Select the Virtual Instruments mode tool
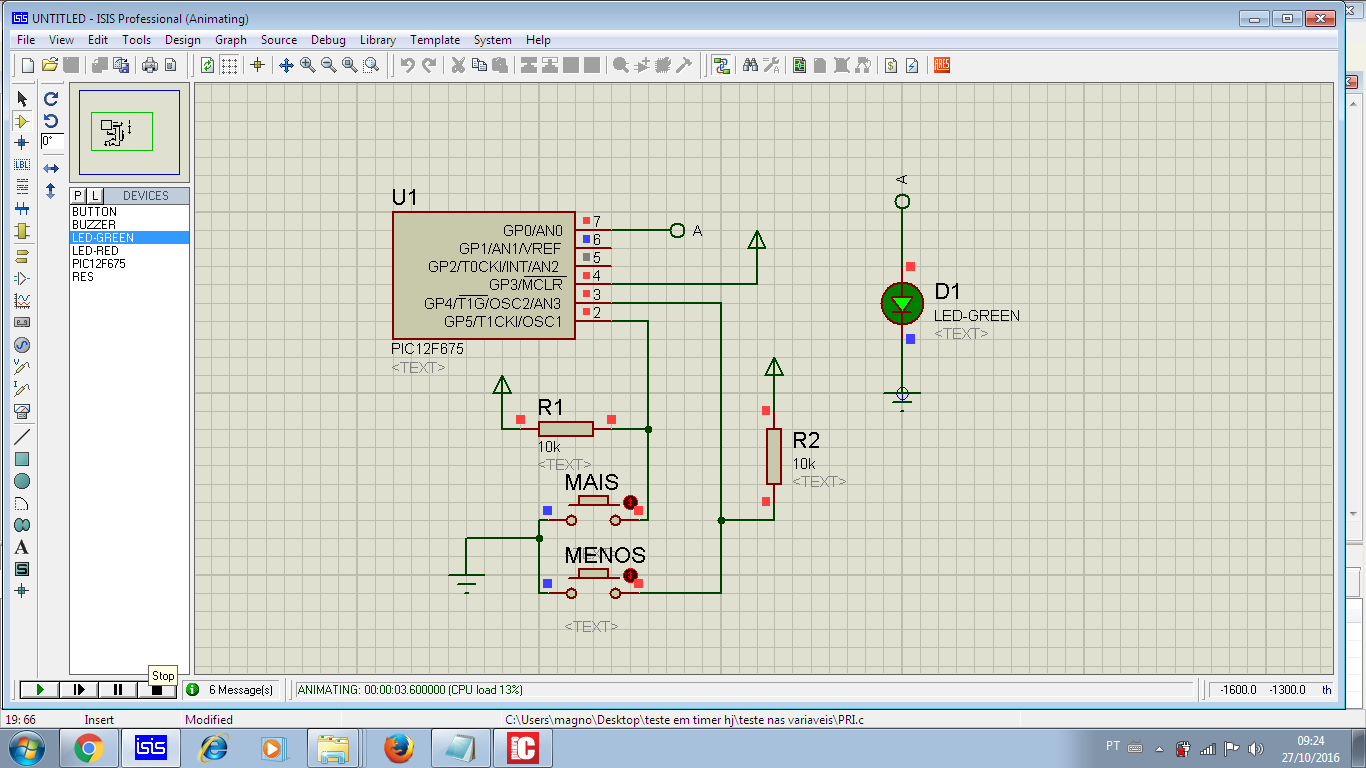This screenshot has width=1366, height=768. point(22,410)
